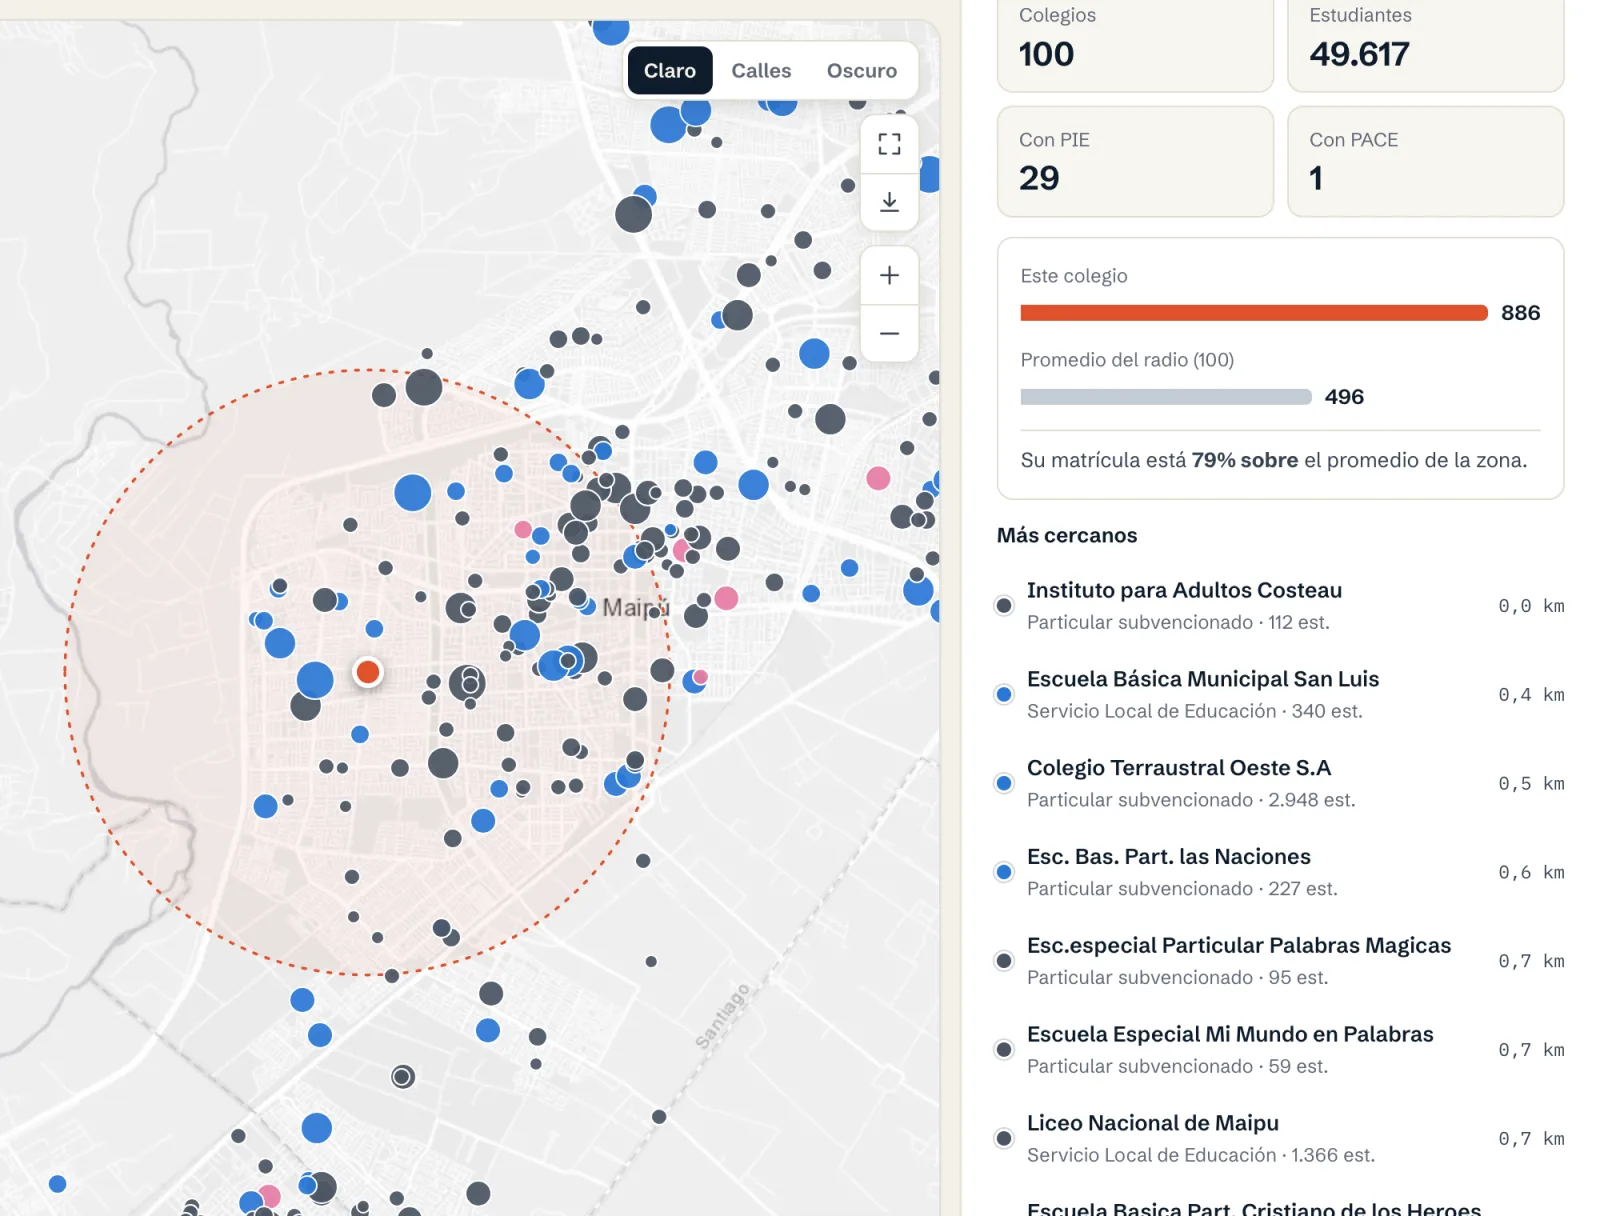1600x1216 pixels.
Task: Download the map using the download icon
Action: (889, 202)
